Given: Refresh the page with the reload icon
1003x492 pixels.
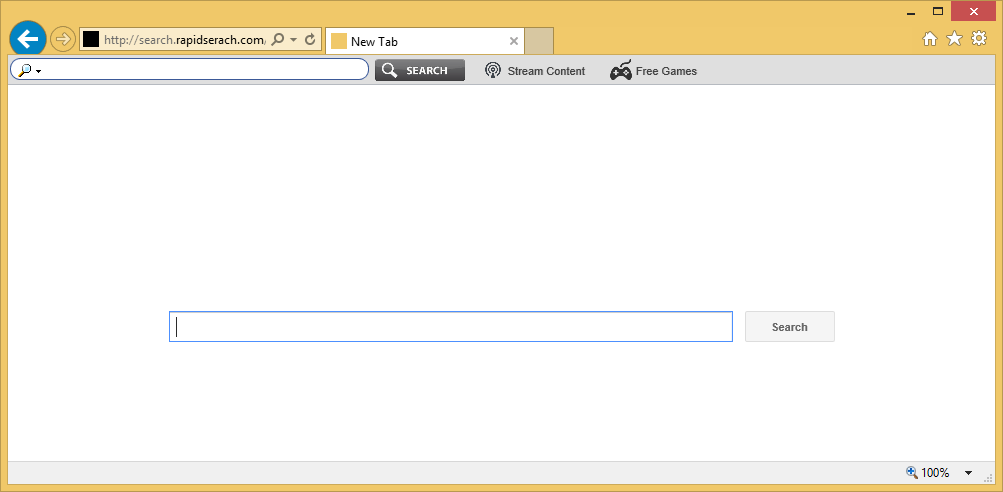Looking at the screenshot, I should tap(310, 40).
